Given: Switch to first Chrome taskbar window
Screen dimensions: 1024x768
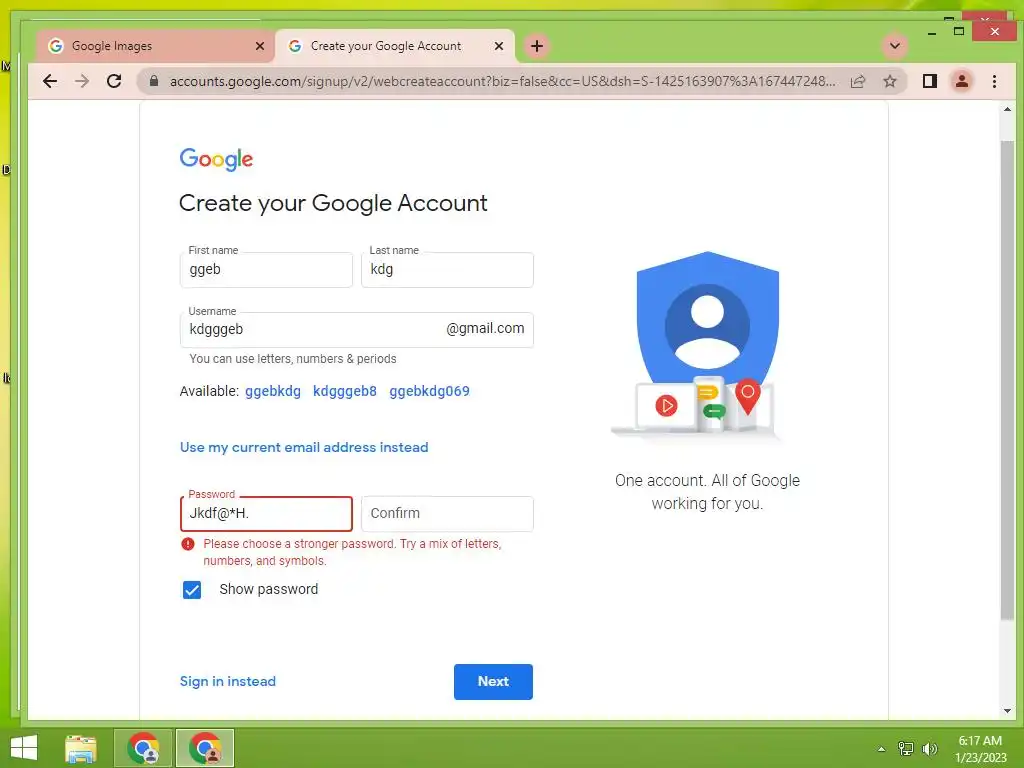Looking at the screenshot, I should 143,748.
